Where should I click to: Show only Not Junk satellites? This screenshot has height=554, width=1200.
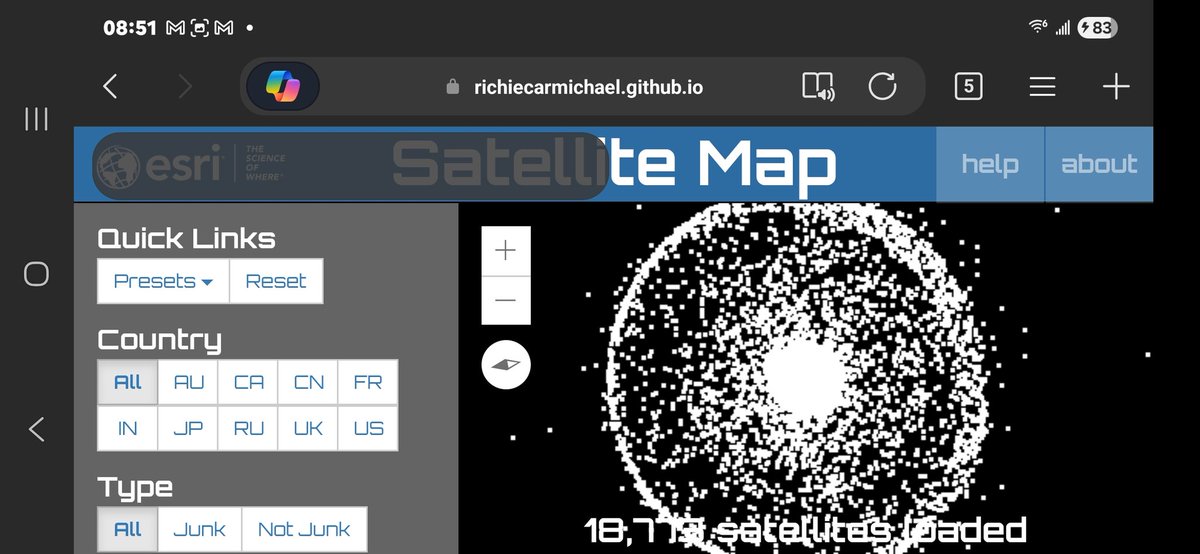click(304, 529)
